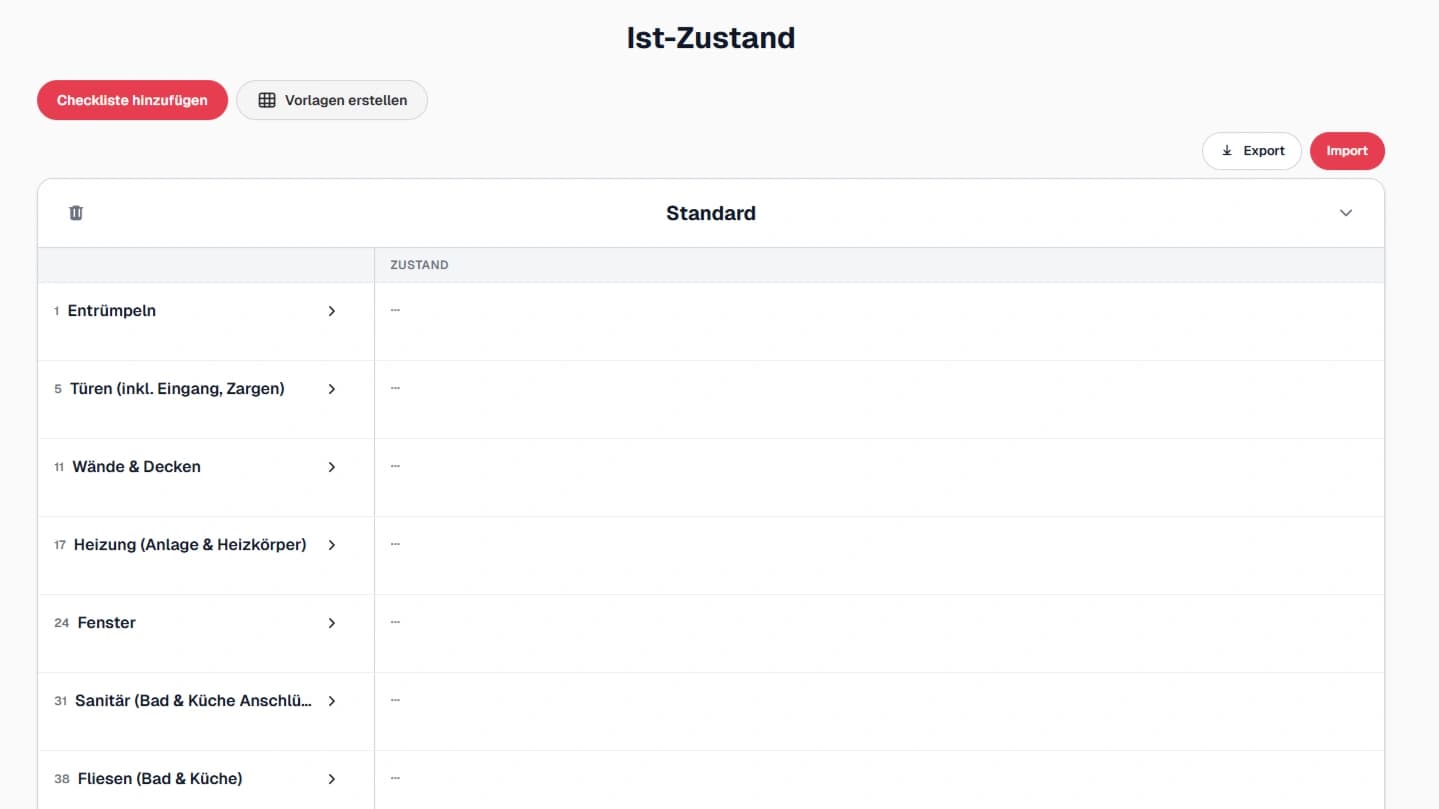Image resolution: width=1439 pixels, height=809 pixels.
Task: Click the Zustand cell for Heizung
Action: tap(879, 556)
